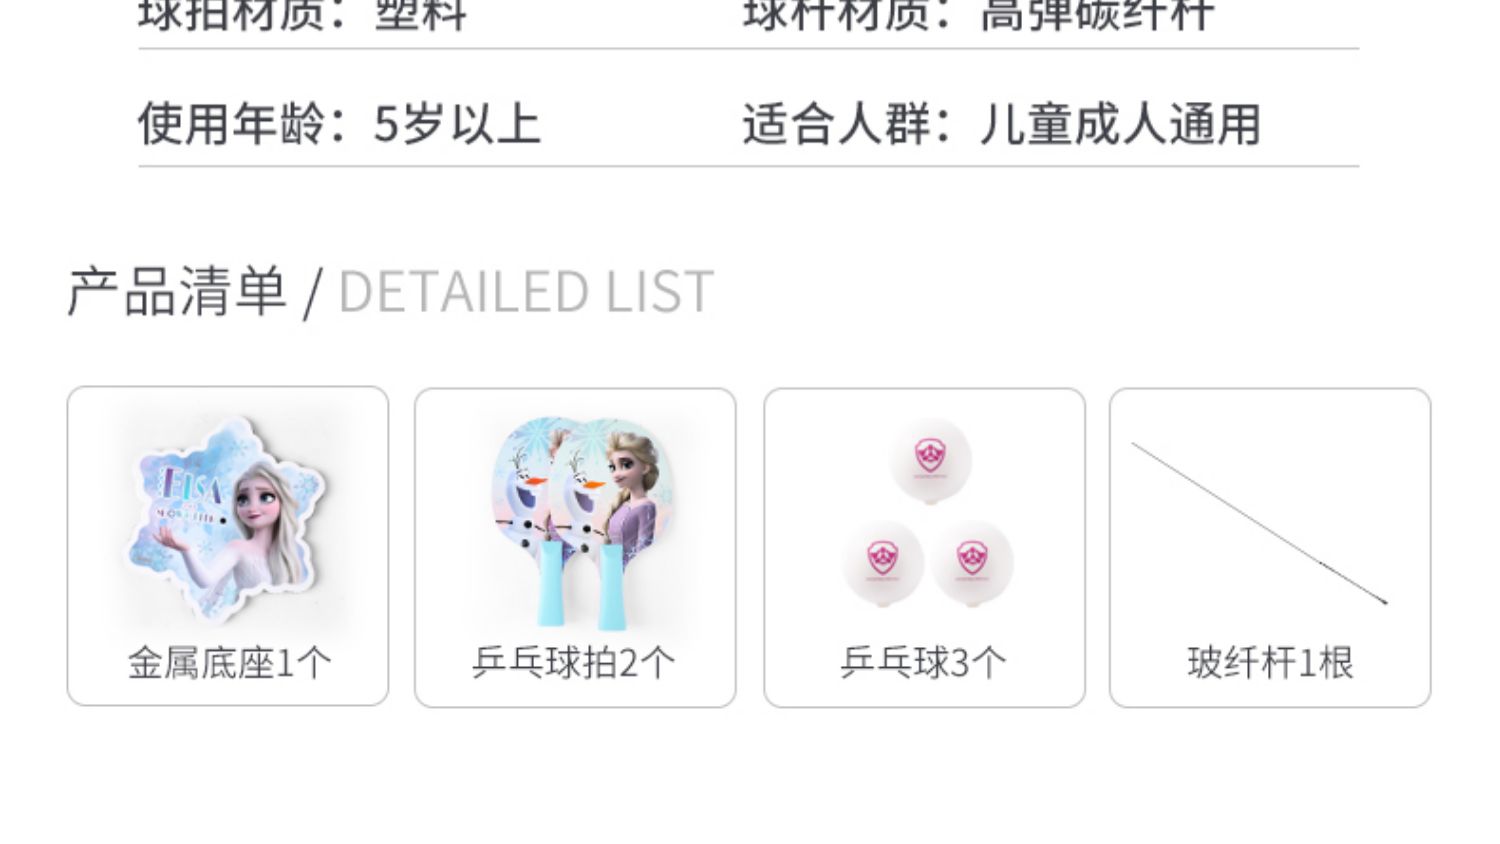Viewport: 1500px width, 844px height.
Task: Click the top ping pong ball
Action: click(931, 460)
